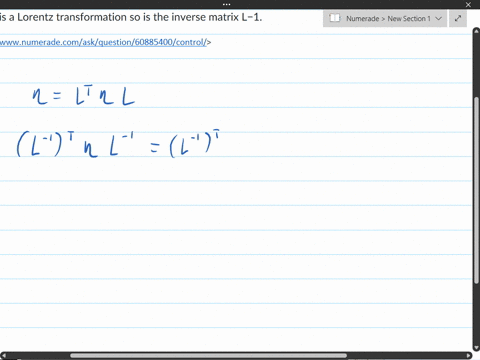Open the three-dots menu at top
Viewport: 480px width, 360px height.
tap(226, 4)
